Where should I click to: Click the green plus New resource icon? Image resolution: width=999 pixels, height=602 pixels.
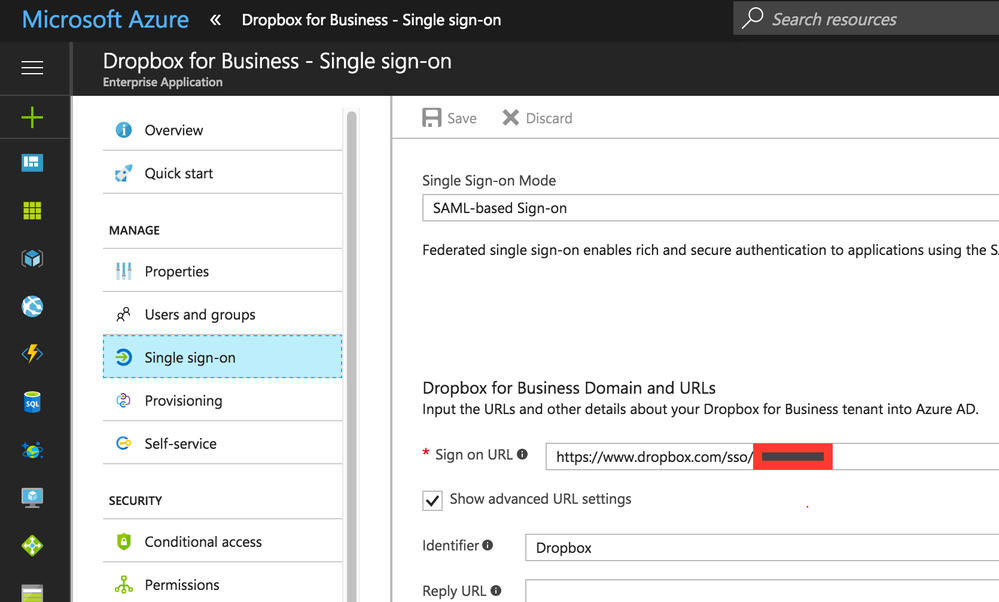[32, 118]
